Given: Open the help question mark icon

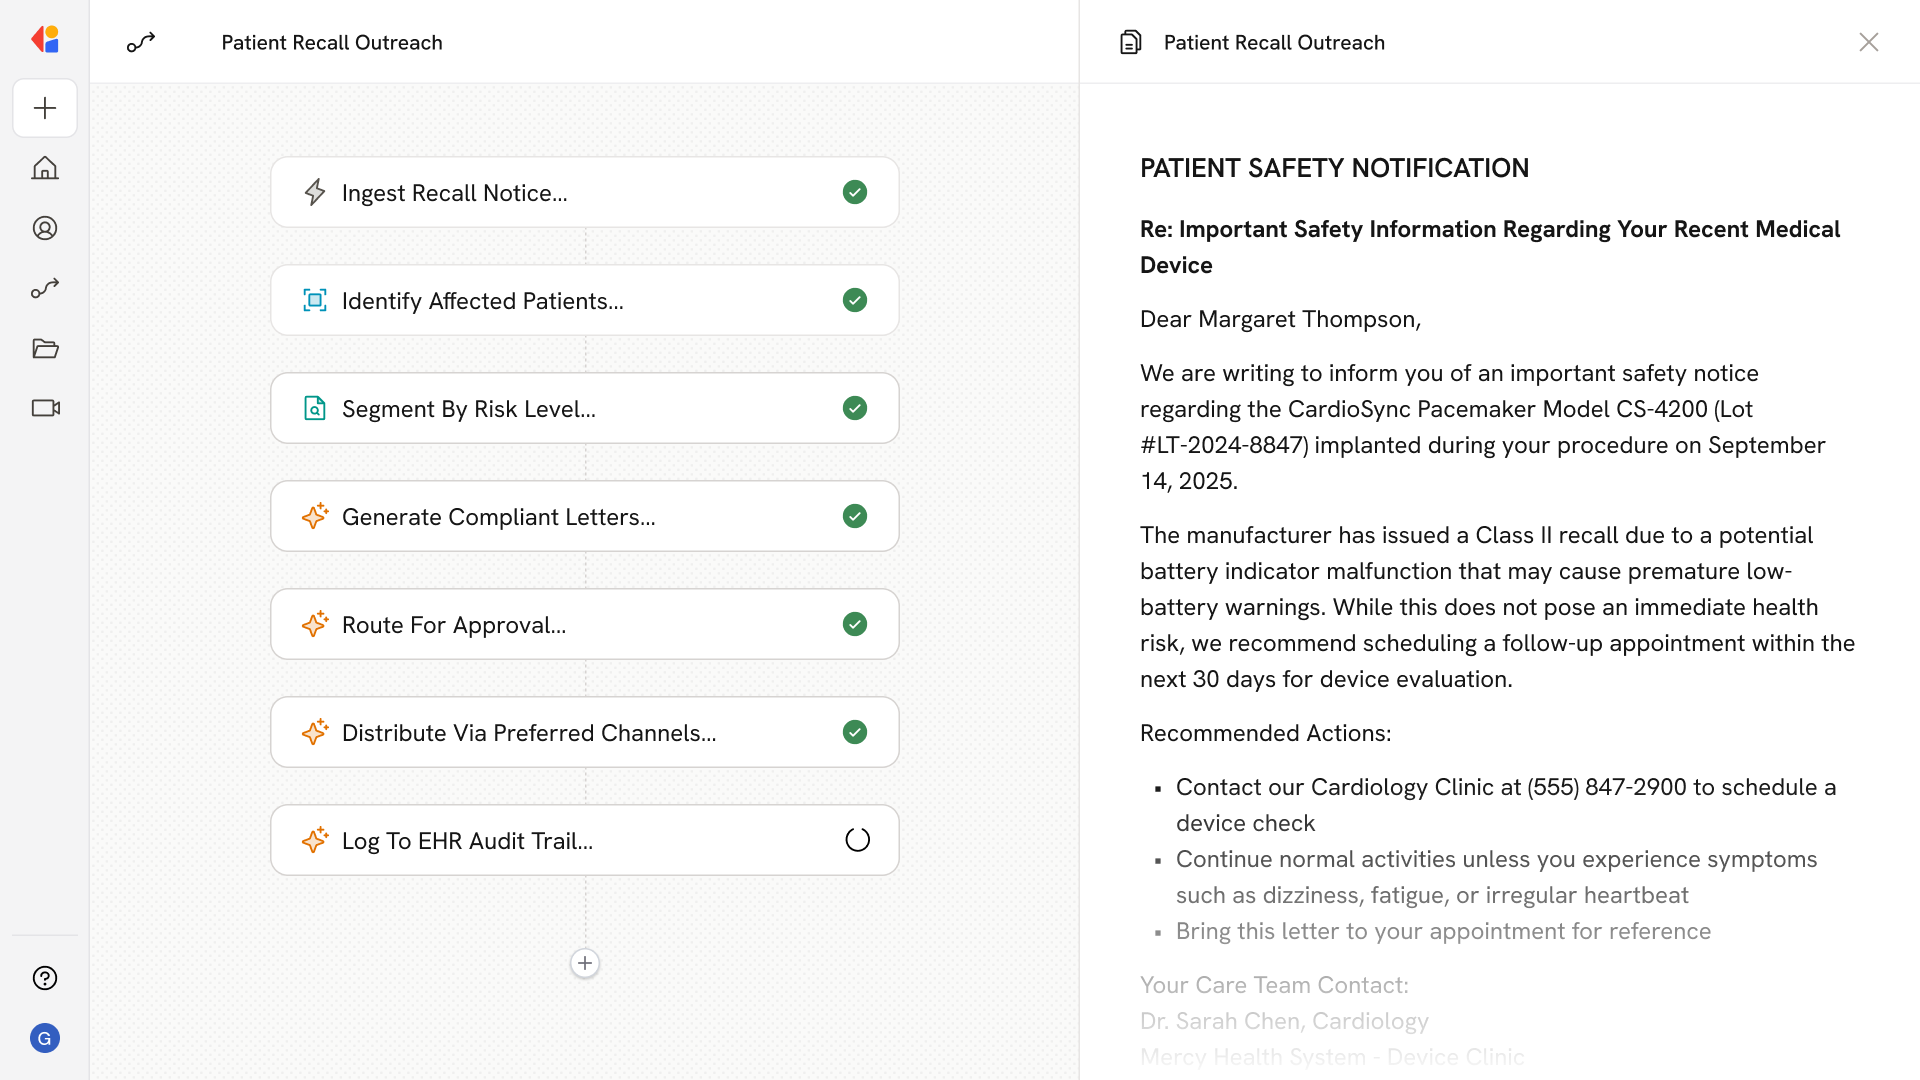Looking at the screenshot, I should (x=45, y=978).
